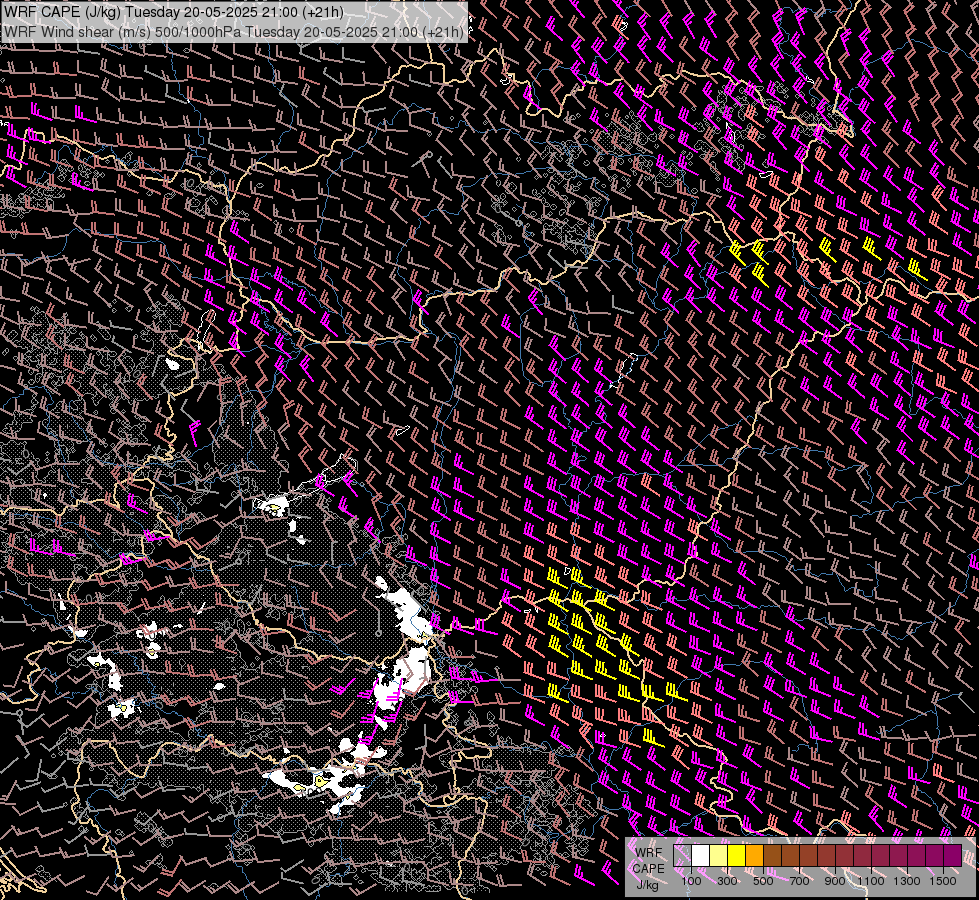This screenshot has width=979, height=900.
Task: Click the 1500 legend value
Action: 943,881
